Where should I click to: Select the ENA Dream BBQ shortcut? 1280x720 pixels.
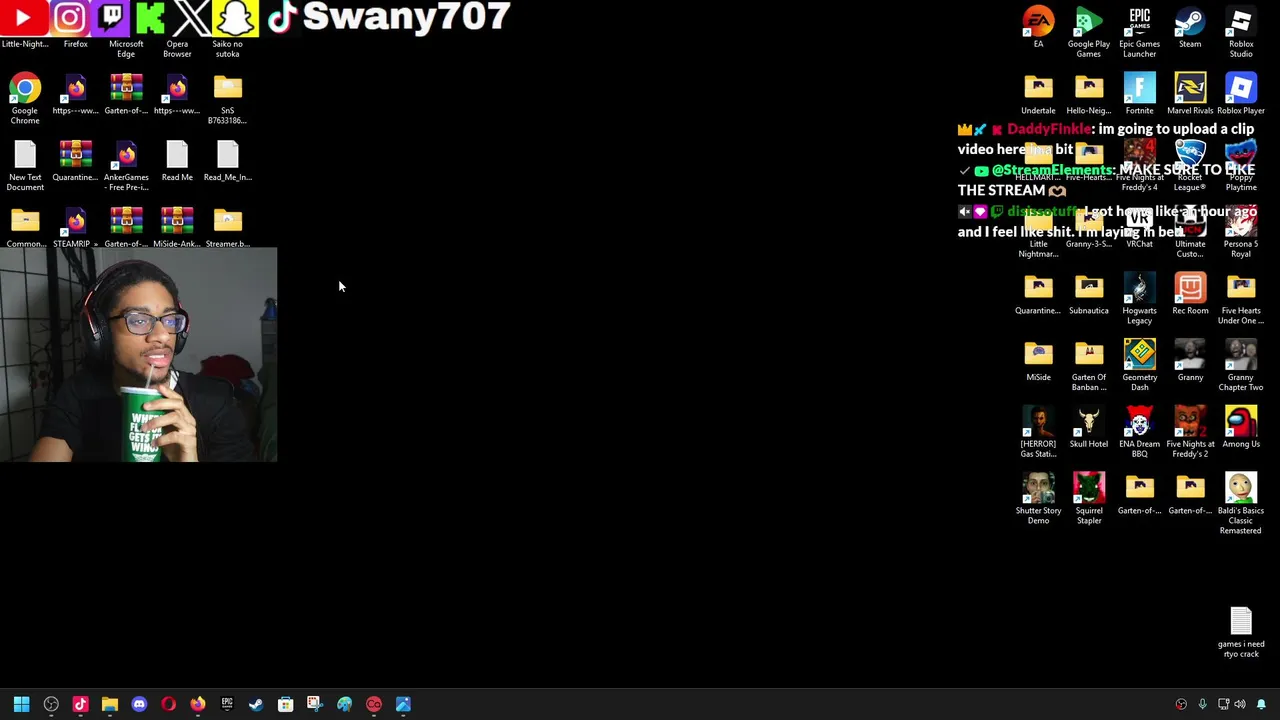pos(1139,433)
